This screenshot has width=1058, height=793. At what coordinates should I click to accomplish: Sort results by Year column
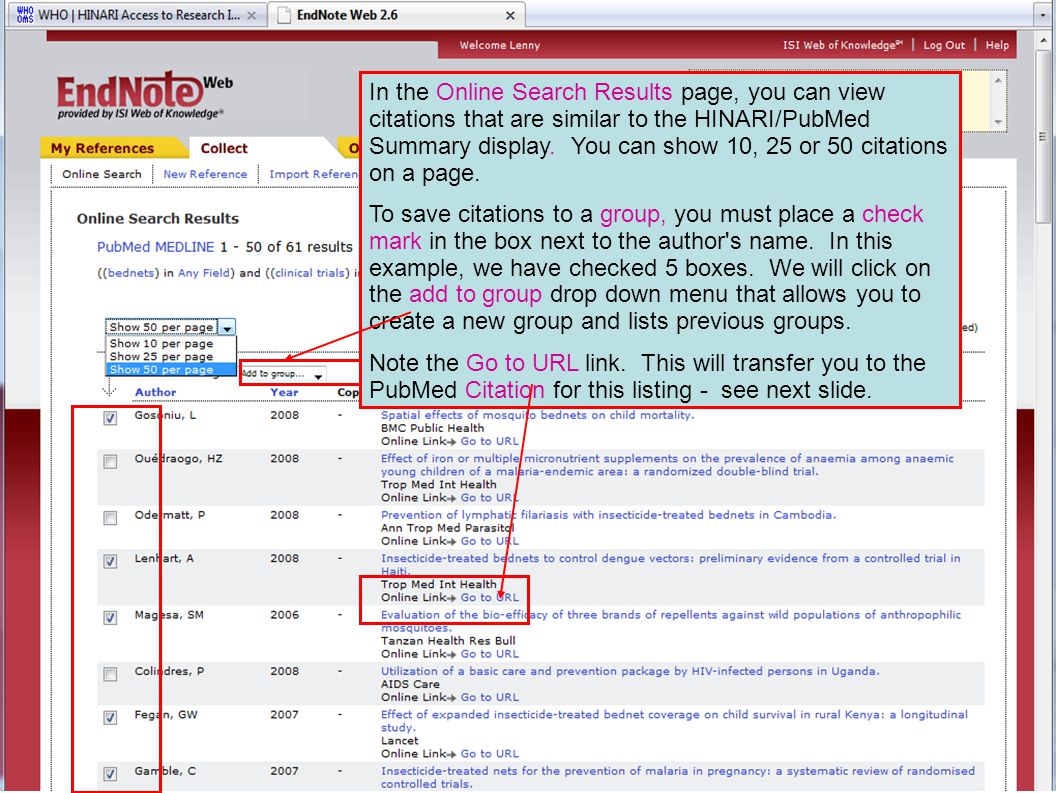point(284,392)
